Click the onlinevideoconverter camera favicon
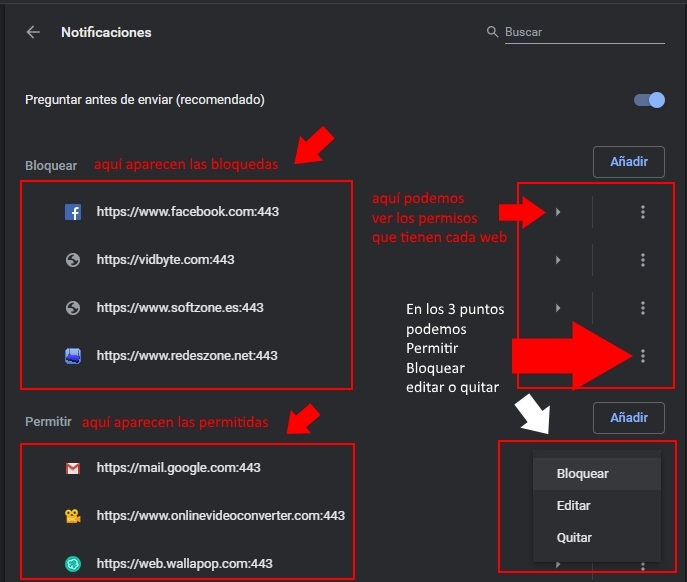 tap(72, 516)
